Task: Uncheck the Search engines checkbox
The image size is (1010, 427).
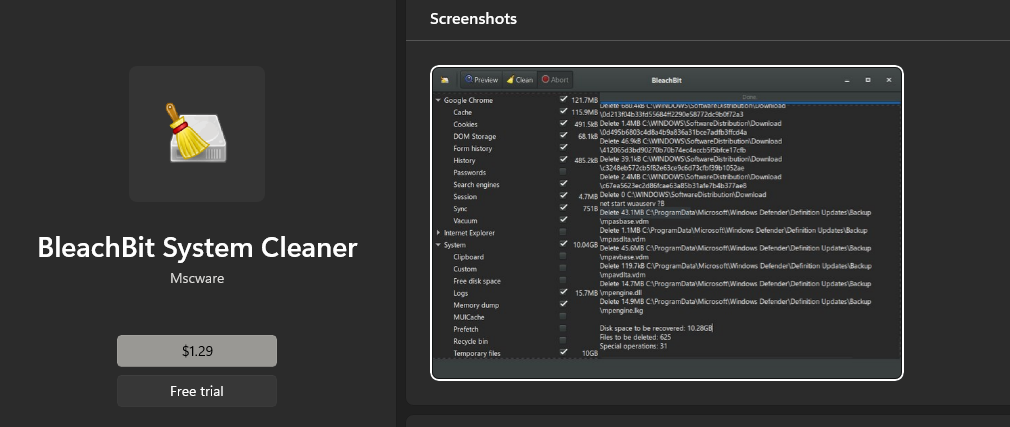Action: (x=564, y=184)
